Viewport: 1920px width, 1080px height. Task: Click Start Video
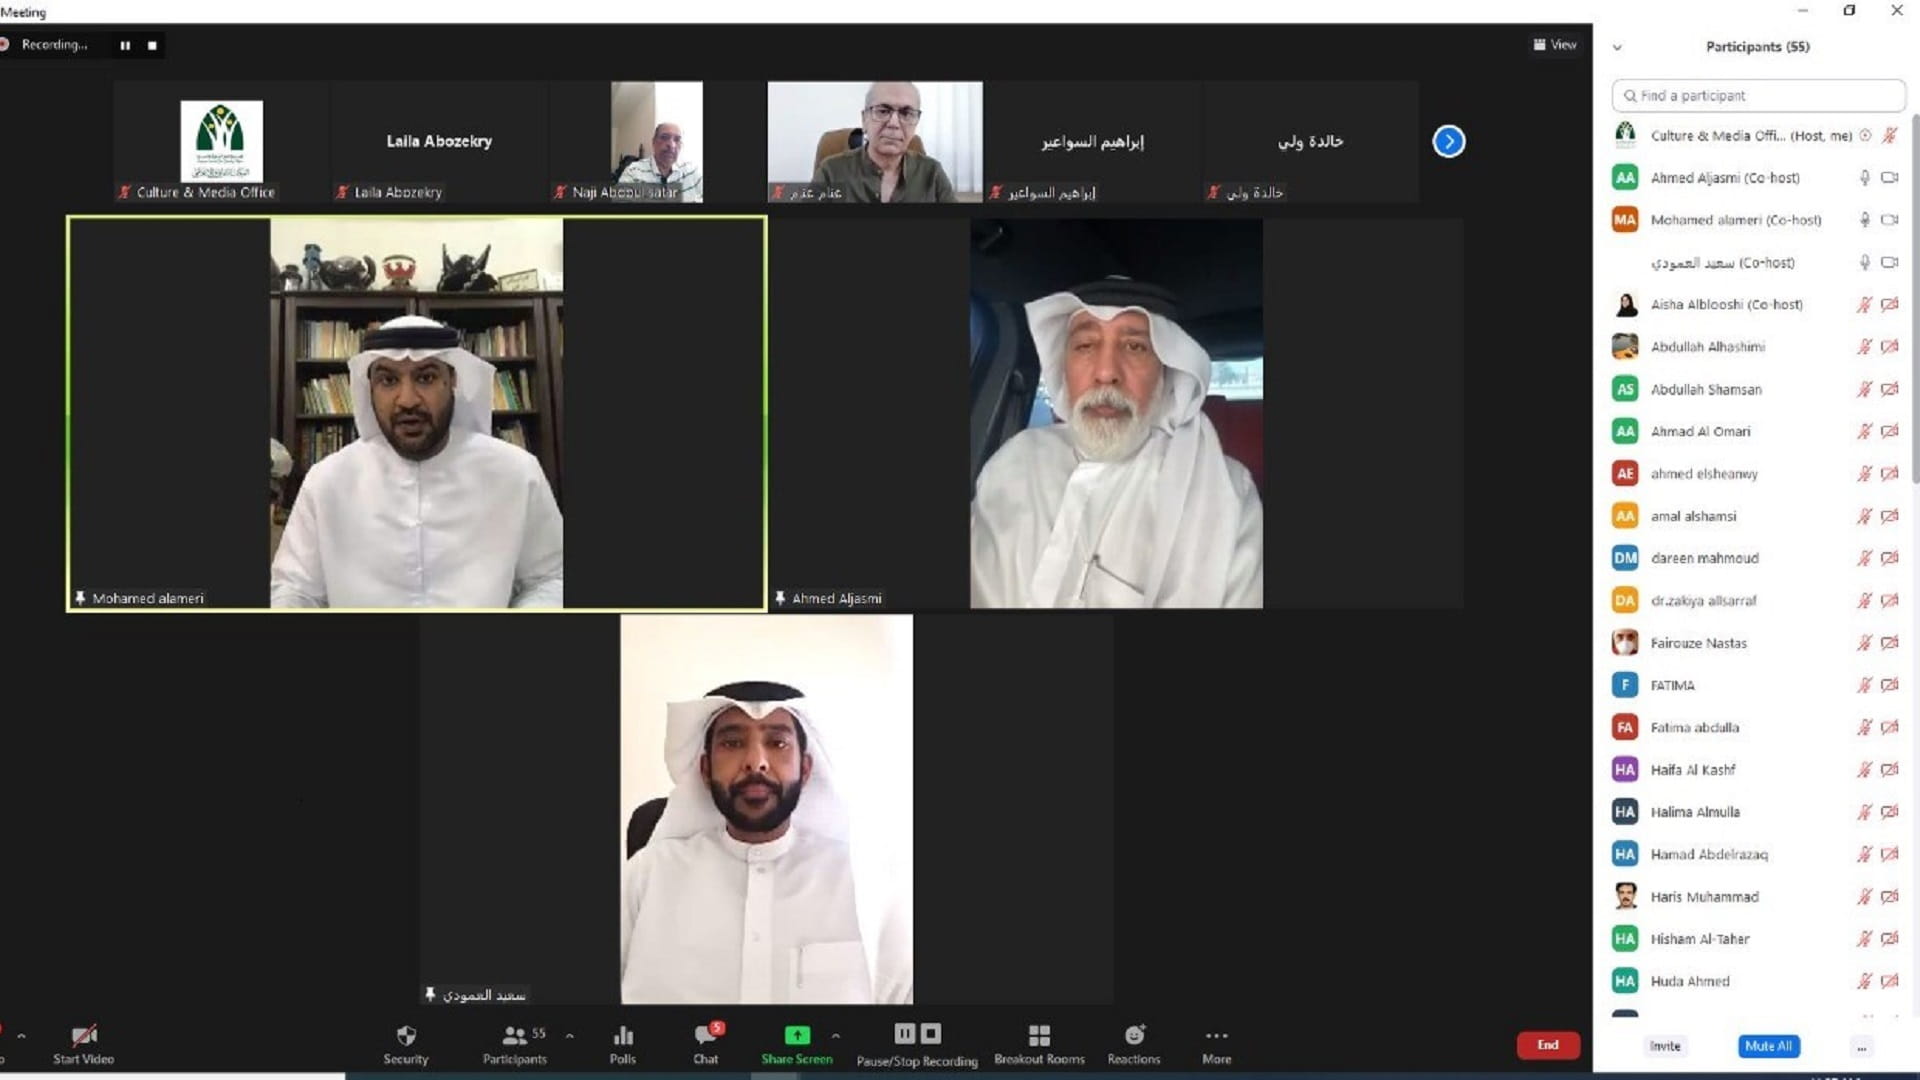click(x=84, y=1043)
